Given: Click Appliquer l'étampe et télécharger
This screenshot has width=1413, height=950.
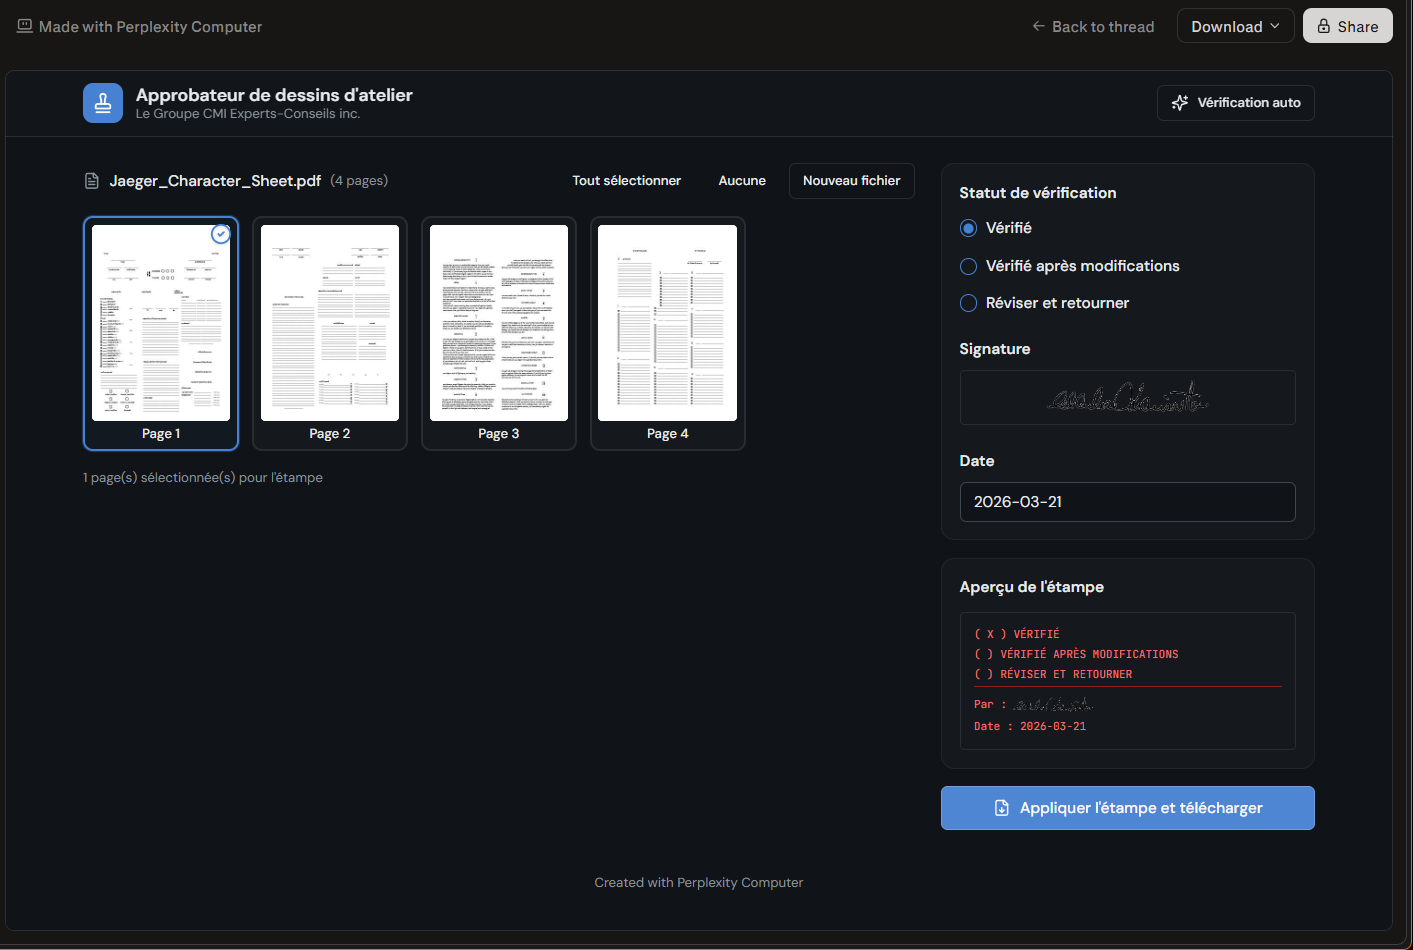Looking at the screenshot, I should point(1127,808).
